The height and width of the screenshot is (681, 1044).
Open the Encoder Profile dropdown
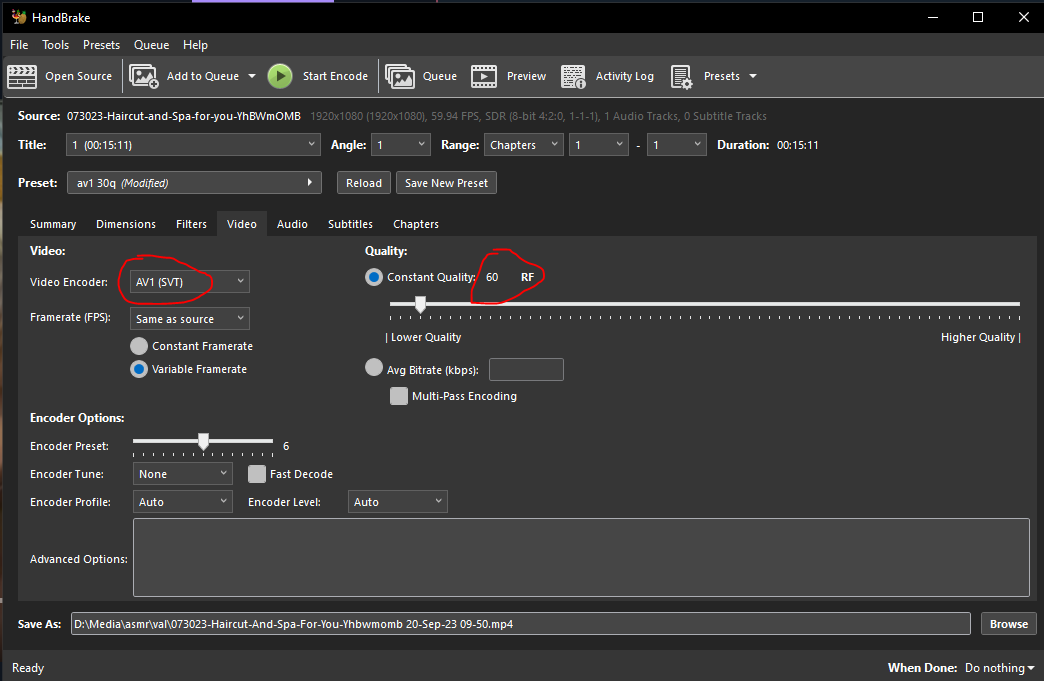point(182,501)
